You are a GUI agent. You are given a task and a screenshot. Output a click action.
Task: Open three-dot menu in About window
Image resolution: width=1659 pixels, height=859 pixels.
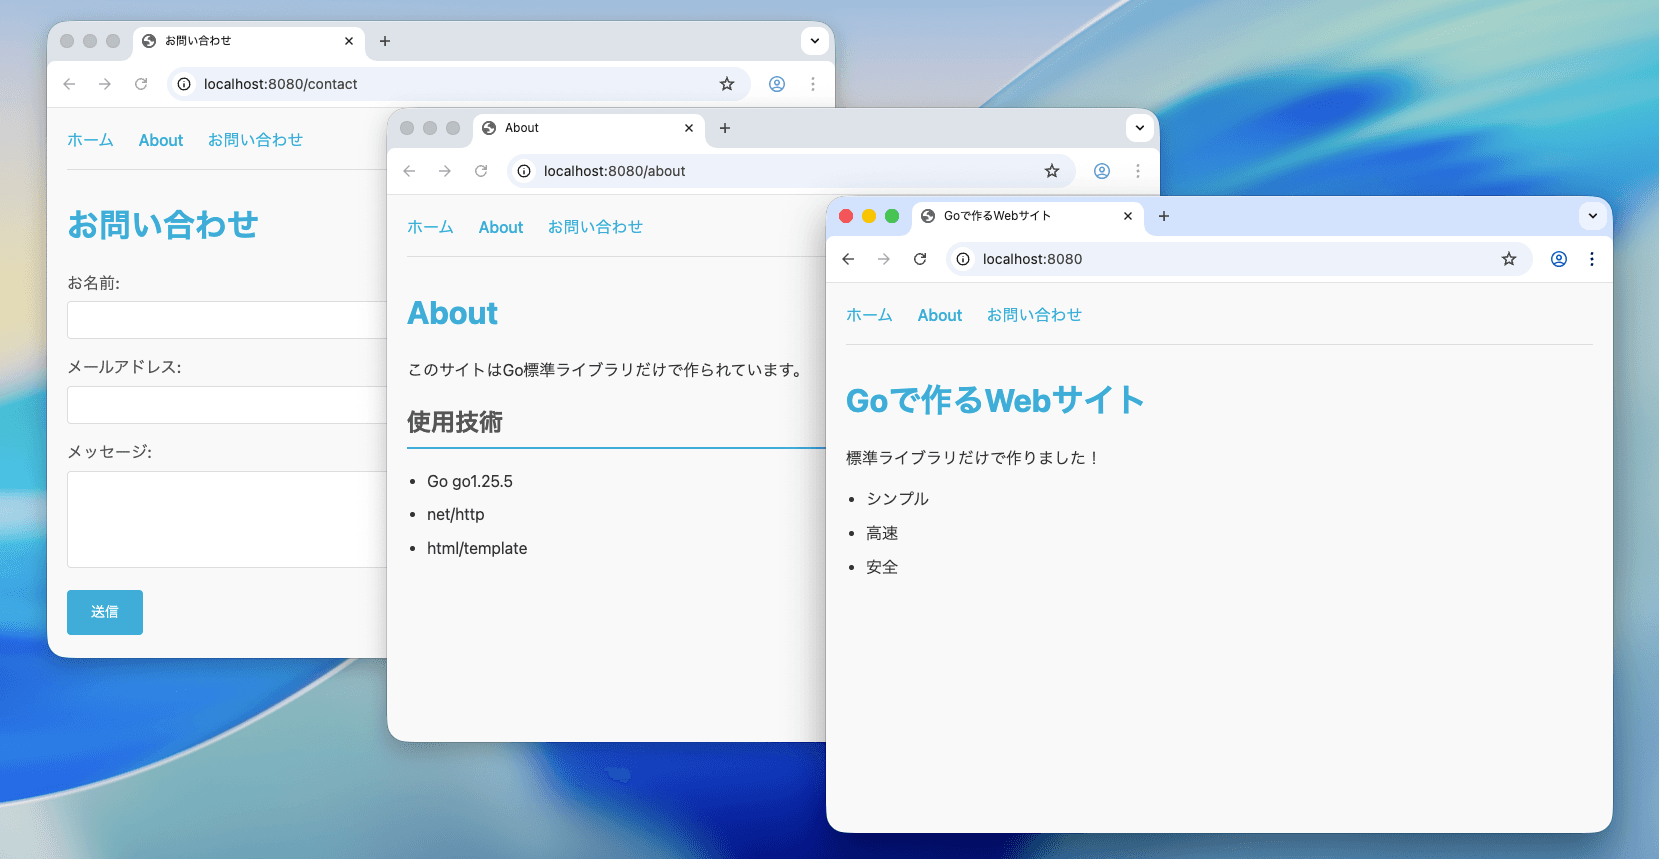(x=1138, y=171)
